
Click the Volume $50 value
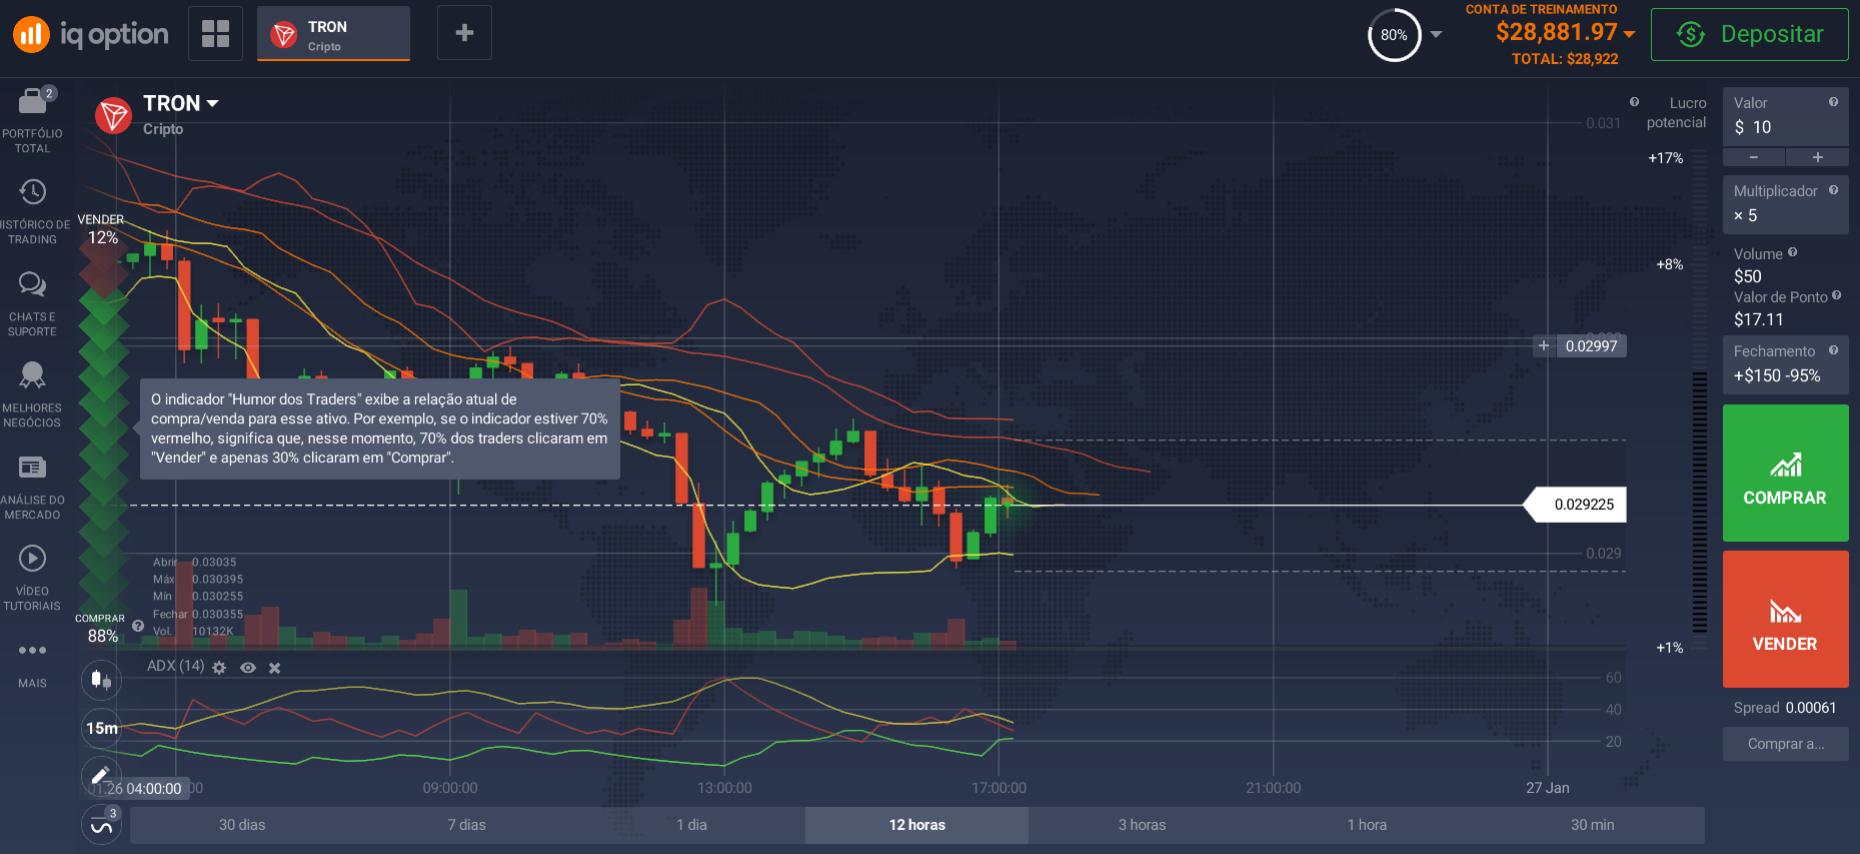click(x=1748, y=277)
